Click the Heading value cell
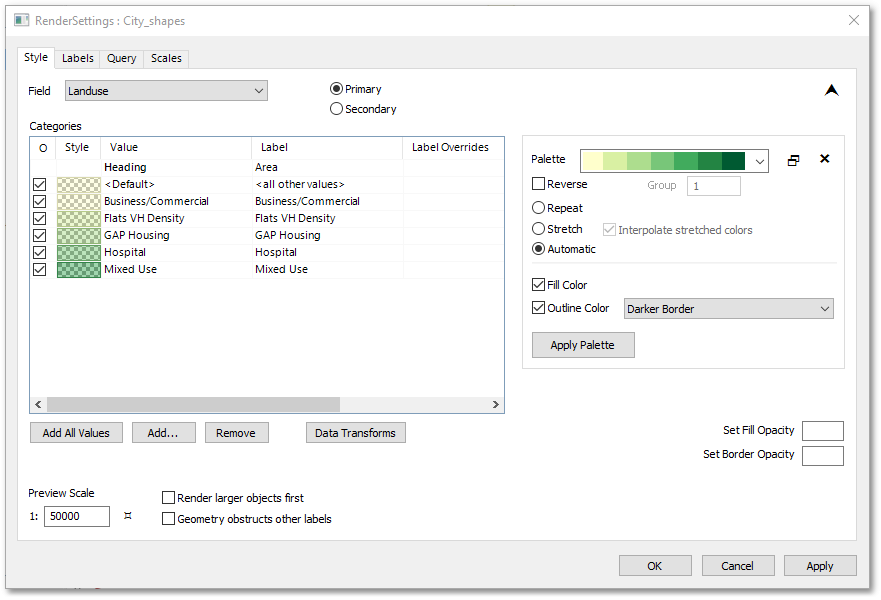The image size is (881, 600). click(176, 167)
